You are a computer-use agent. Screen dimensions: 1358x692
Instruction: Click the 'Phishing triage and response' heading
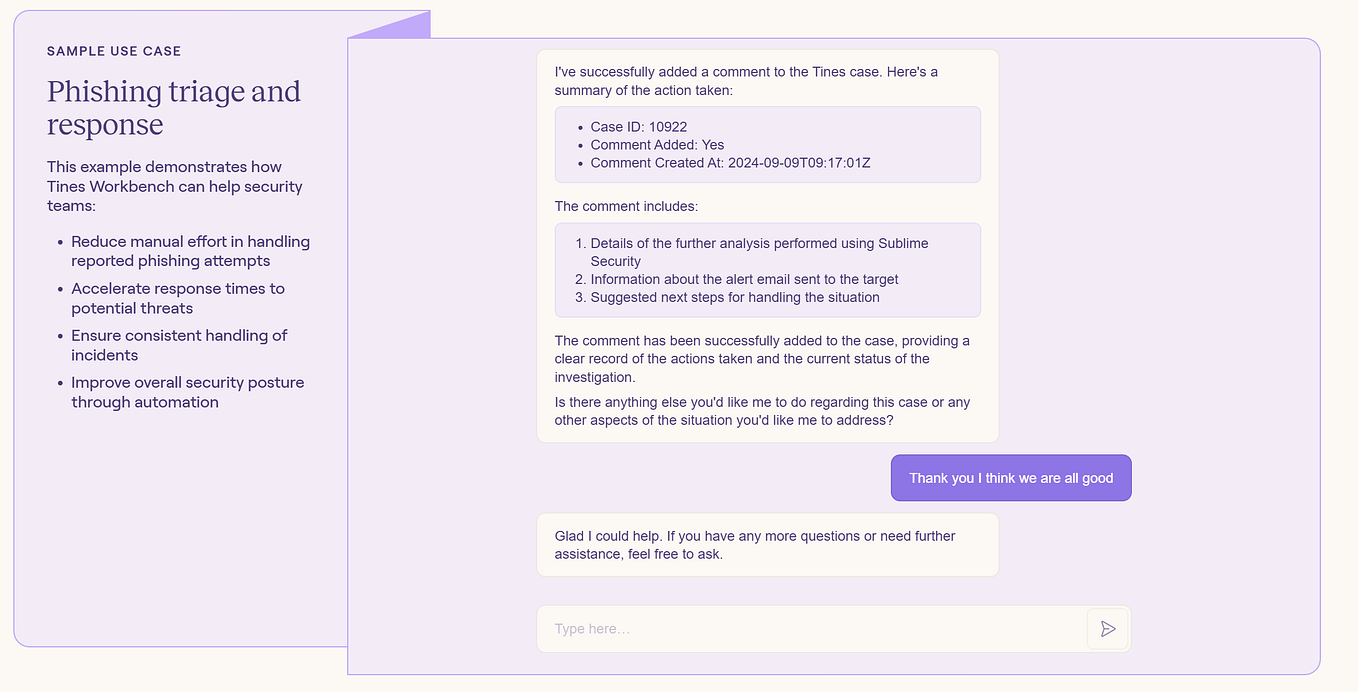pos(174,108)
